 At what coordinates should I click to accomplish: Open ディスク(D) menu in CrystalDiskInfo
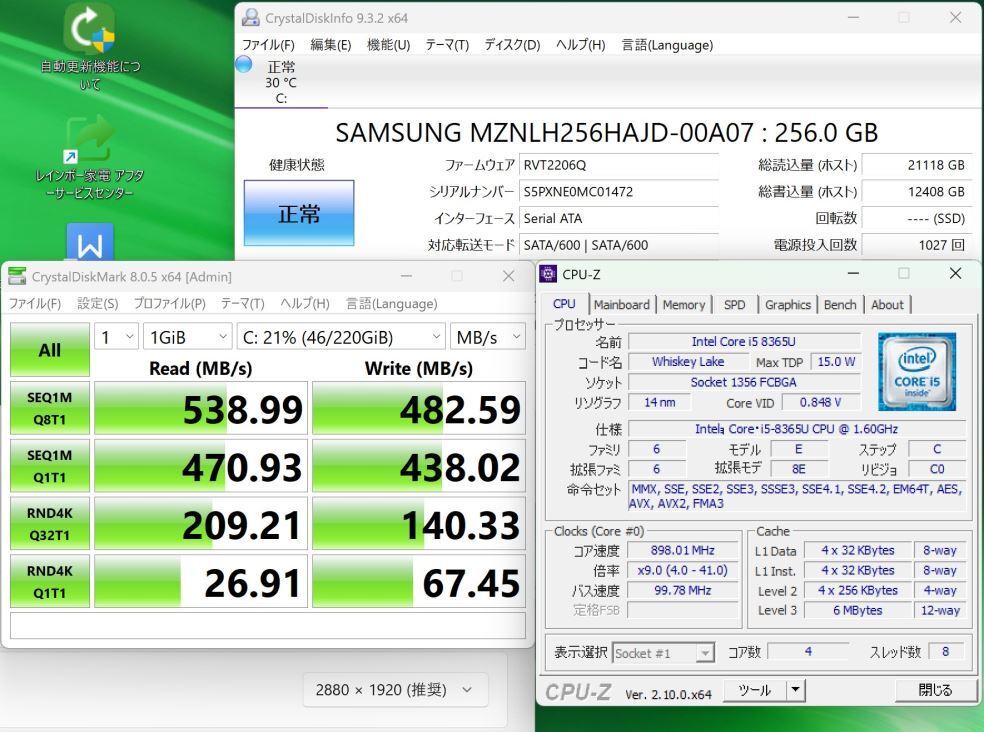click(512, 45)
